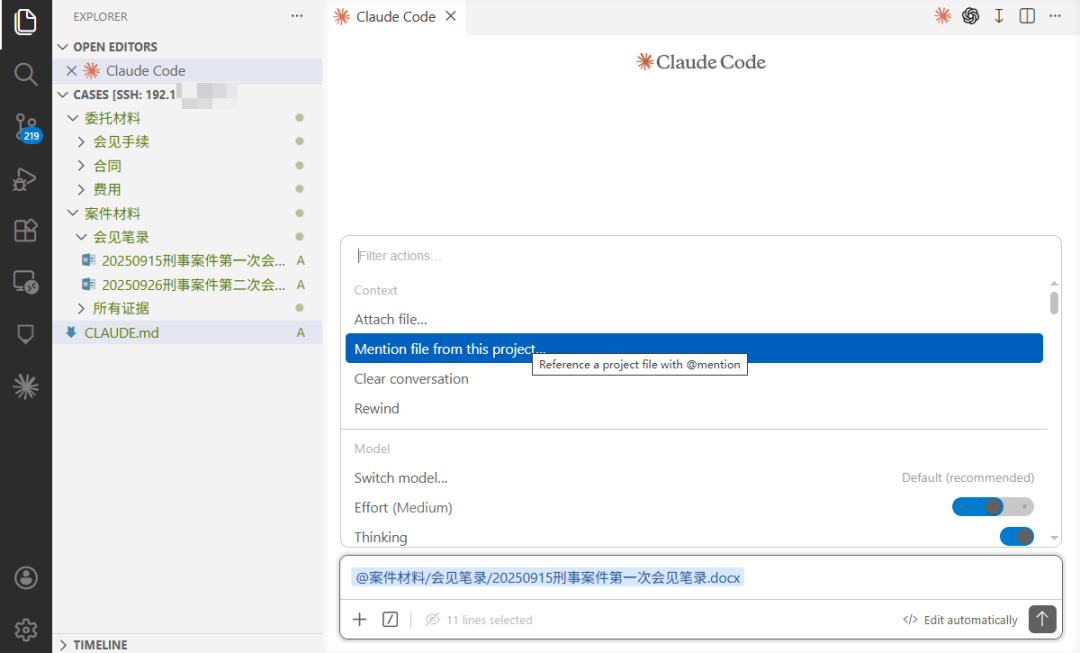
Task: Click Claude starburst icon in editor title bar
Action: tap(943, 16)
